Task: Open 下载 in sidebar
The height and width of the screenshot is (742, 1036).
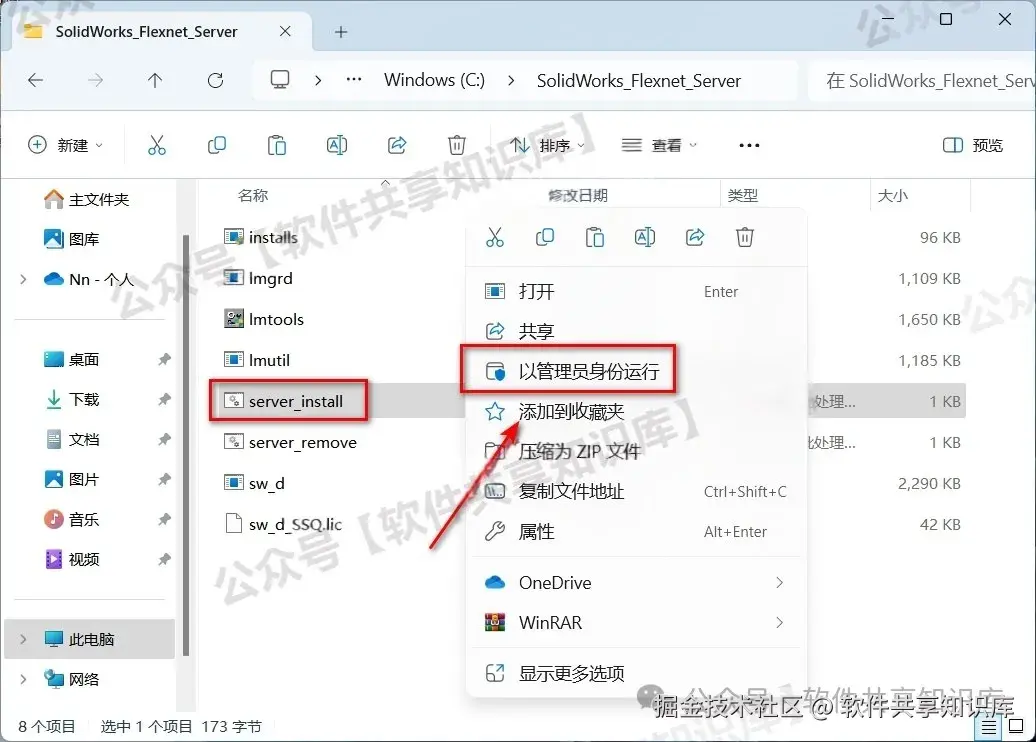Action: click(x=71, y=399)
